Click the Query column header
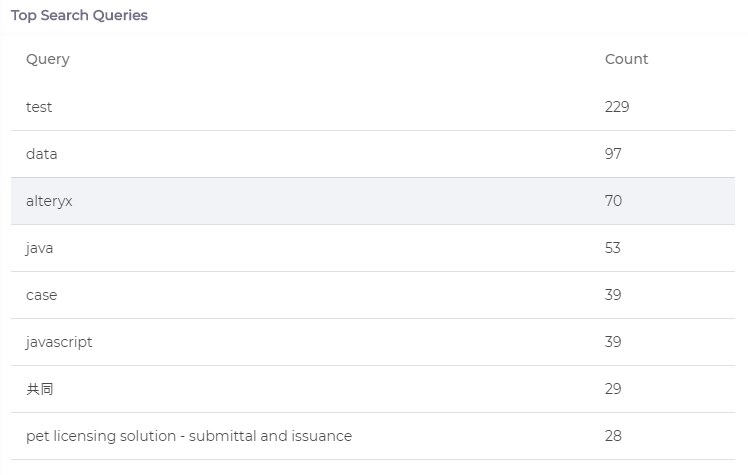Screen dimensions: 748x475 [48, 59]
